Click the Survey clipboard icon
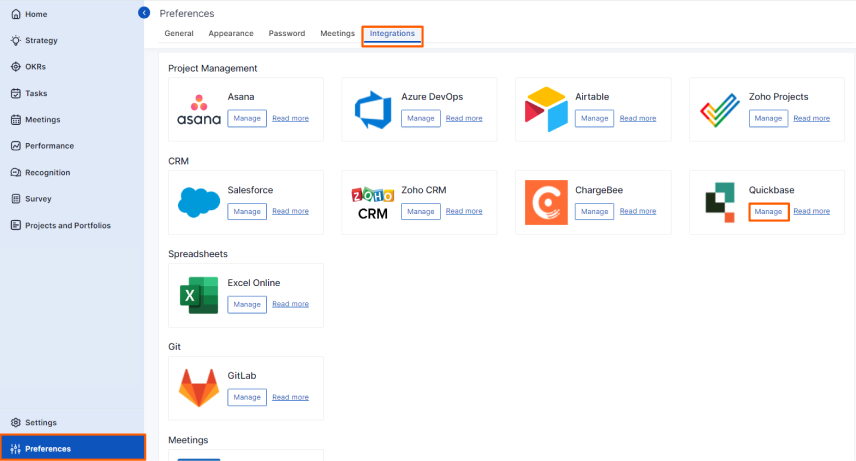 click(16, 199)
